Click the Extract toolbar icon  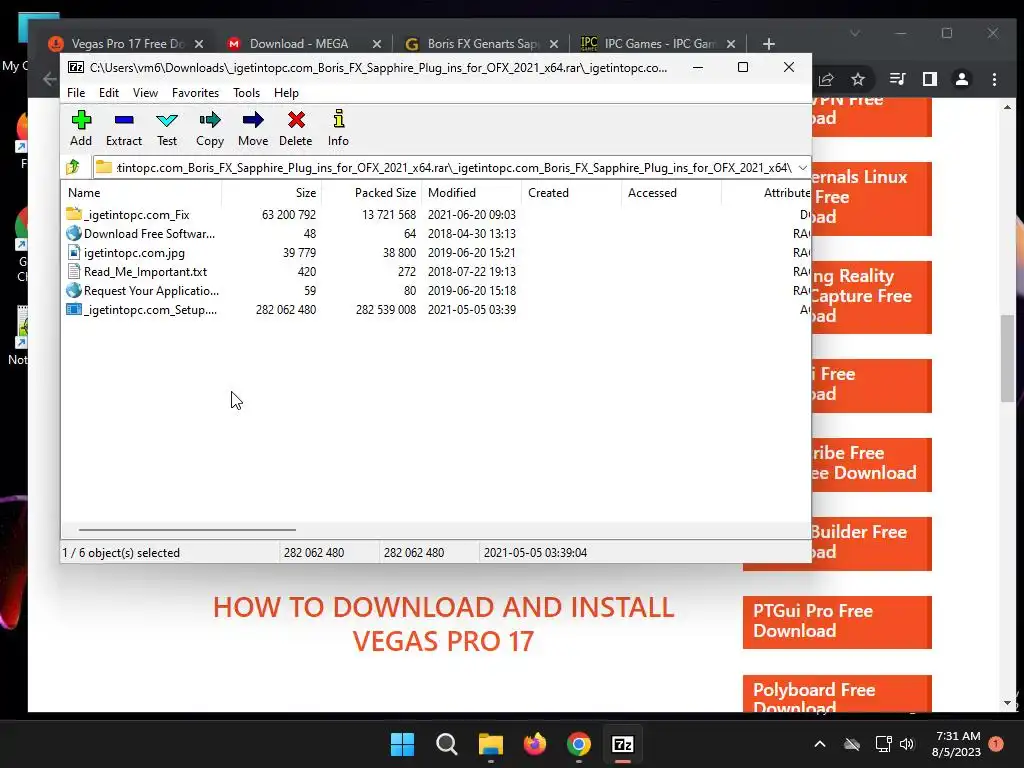click(x=123, y=128)
